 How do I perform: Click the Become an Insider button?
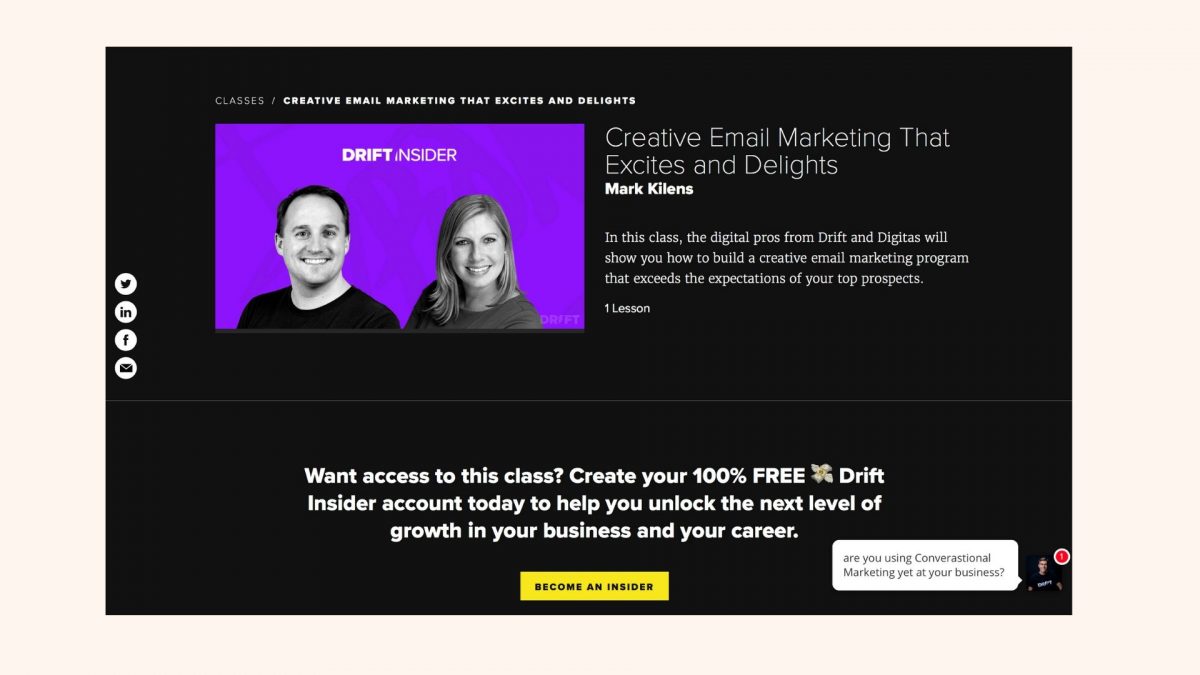tap(594, 586)
